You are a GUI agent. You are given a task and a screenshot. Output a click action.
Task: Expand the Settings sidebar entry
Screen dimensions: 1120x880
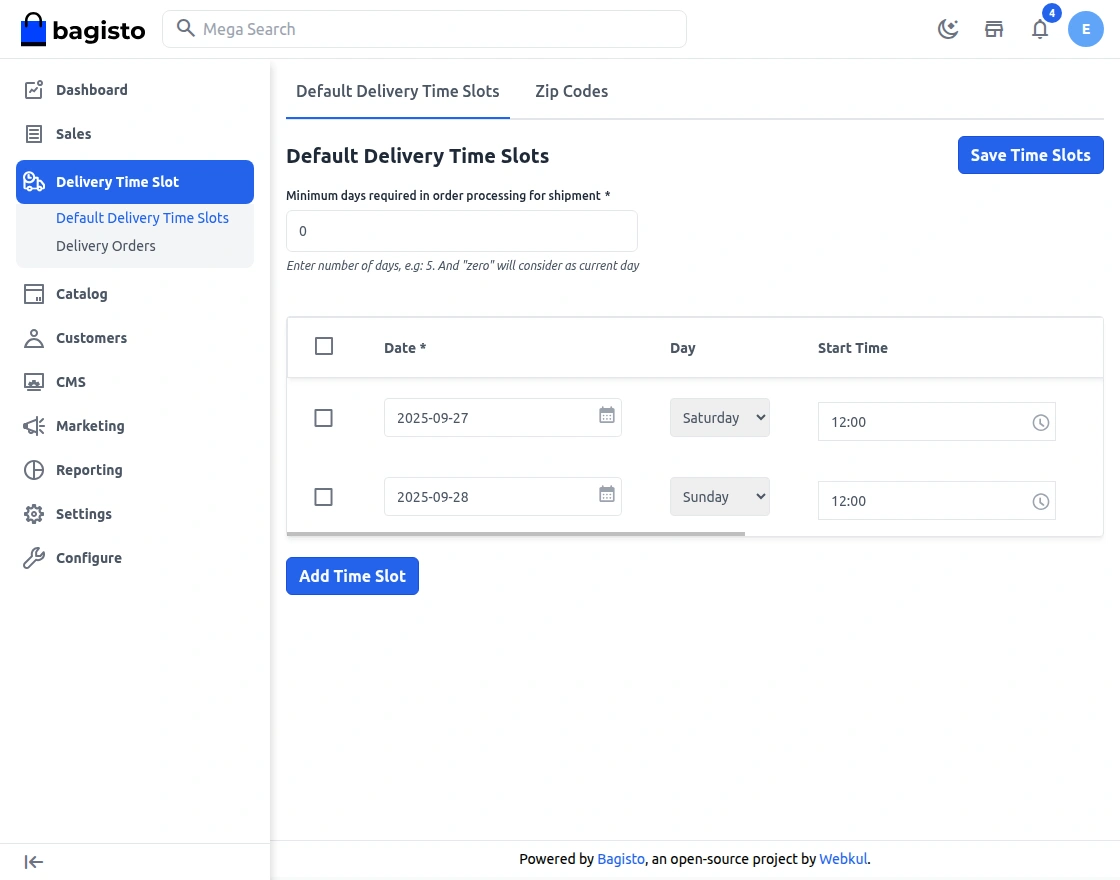click(84, 514)
